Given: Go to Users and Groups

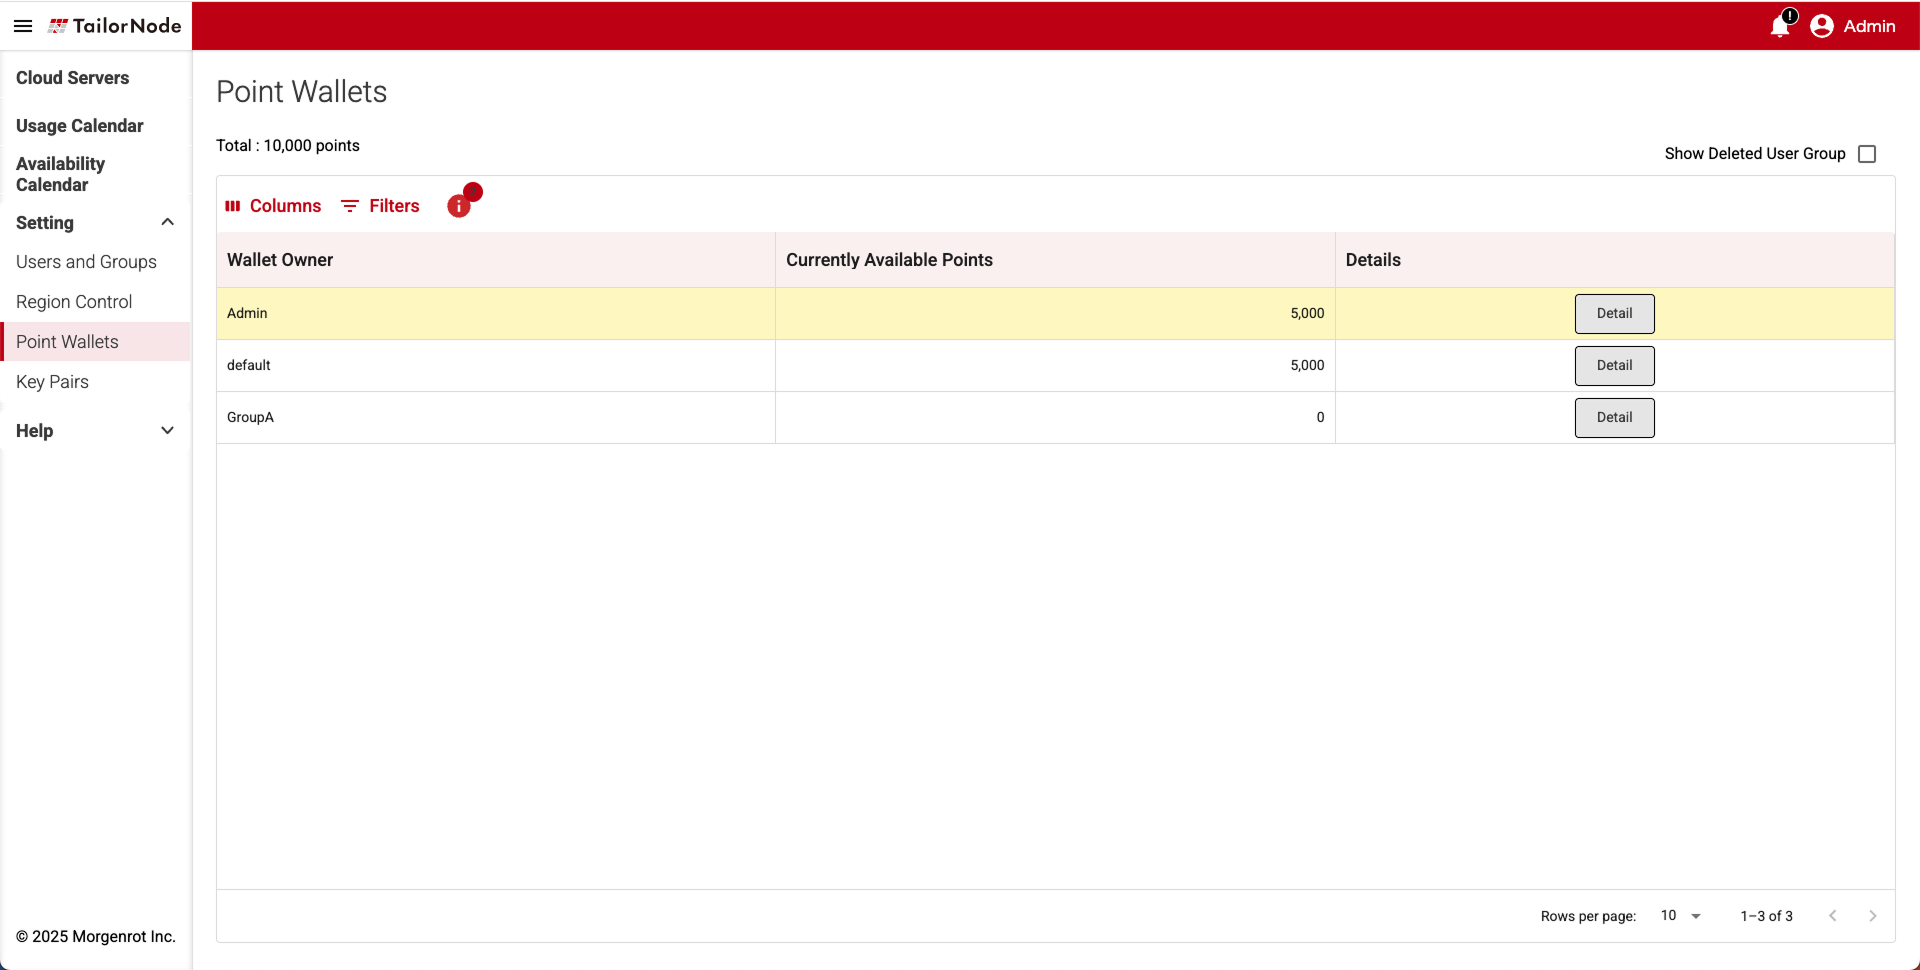Looking at the screenshot, I should pyautogui.click(x=86, y=262).
